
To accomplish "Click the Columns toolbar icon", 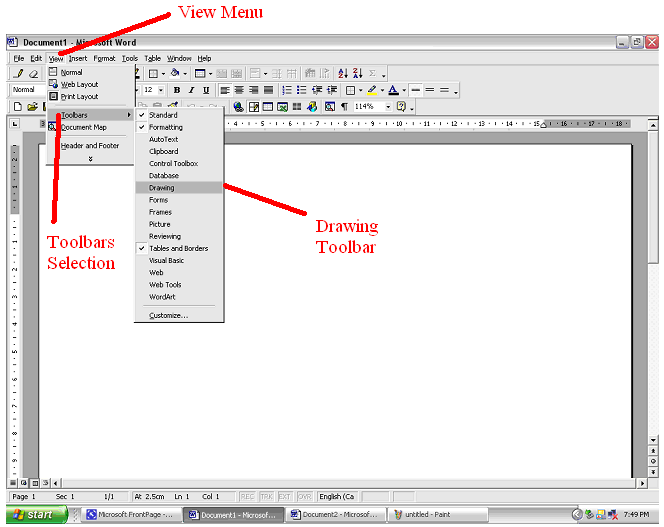I will click(297, 107).
